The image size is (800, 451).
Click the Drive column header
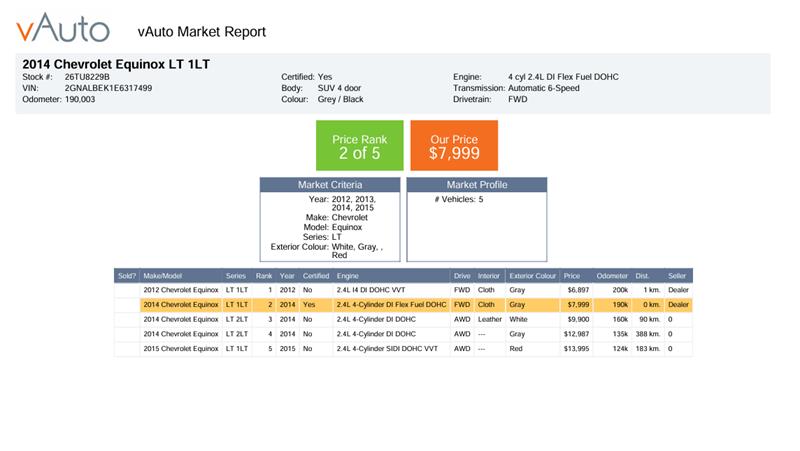(462, 275)
